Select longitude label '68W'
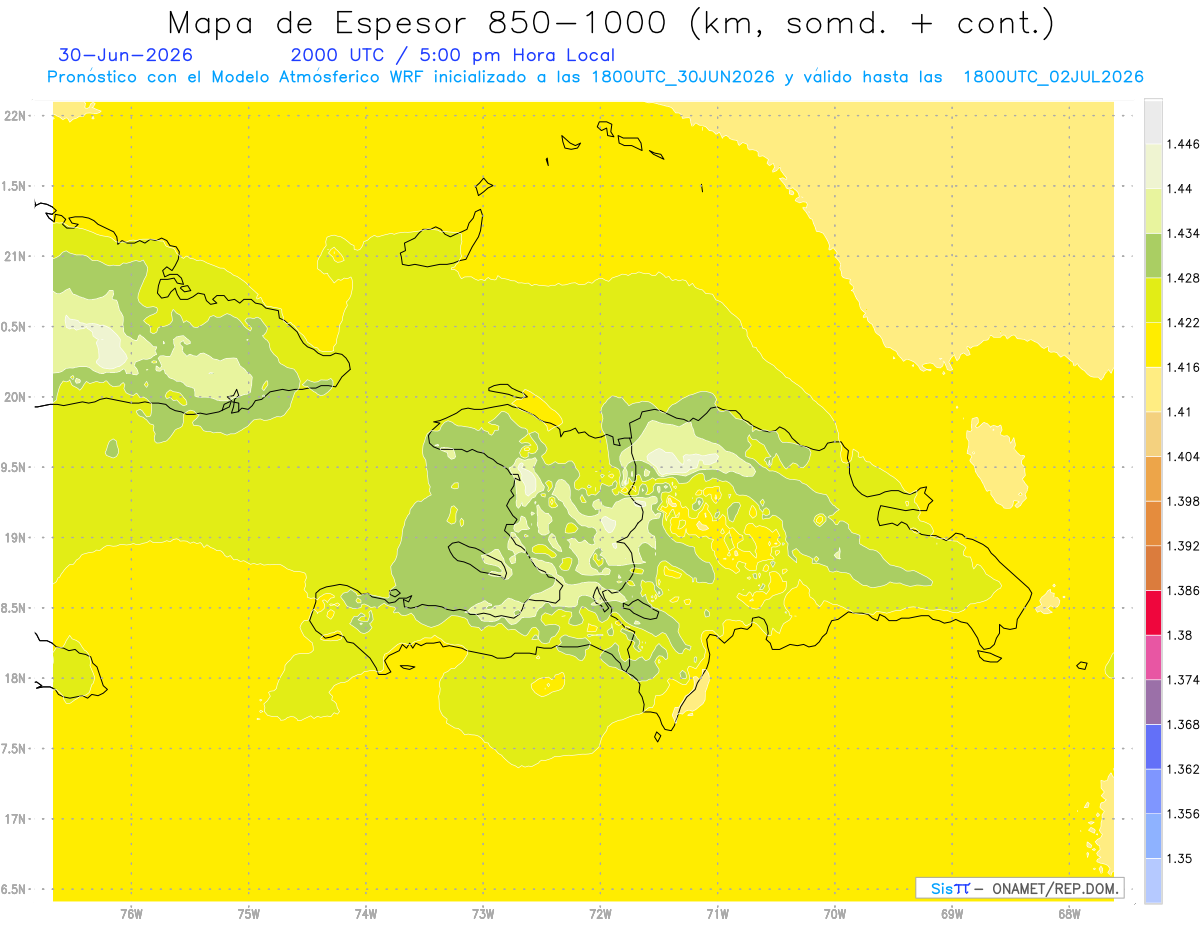 click(x=1069, y=913)
